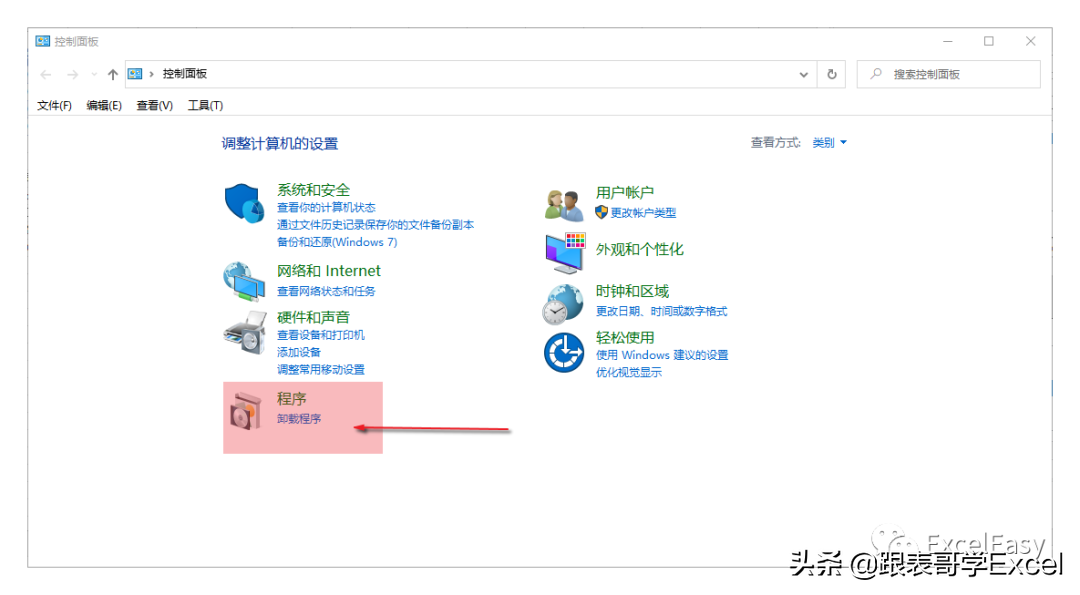Open the 网络和 Internet category link
The width and height of the screenshot is (1080, 595).
point(329,271)
